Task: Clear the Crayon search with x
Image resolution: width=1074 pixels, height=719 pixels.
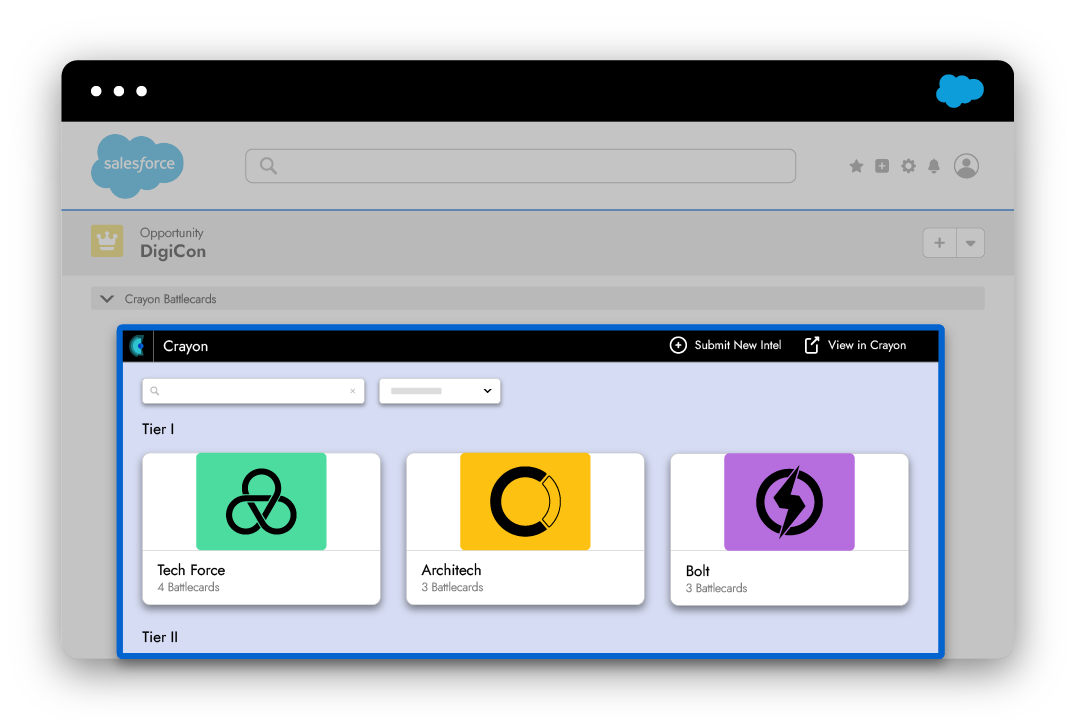Action: coord(352,391)
